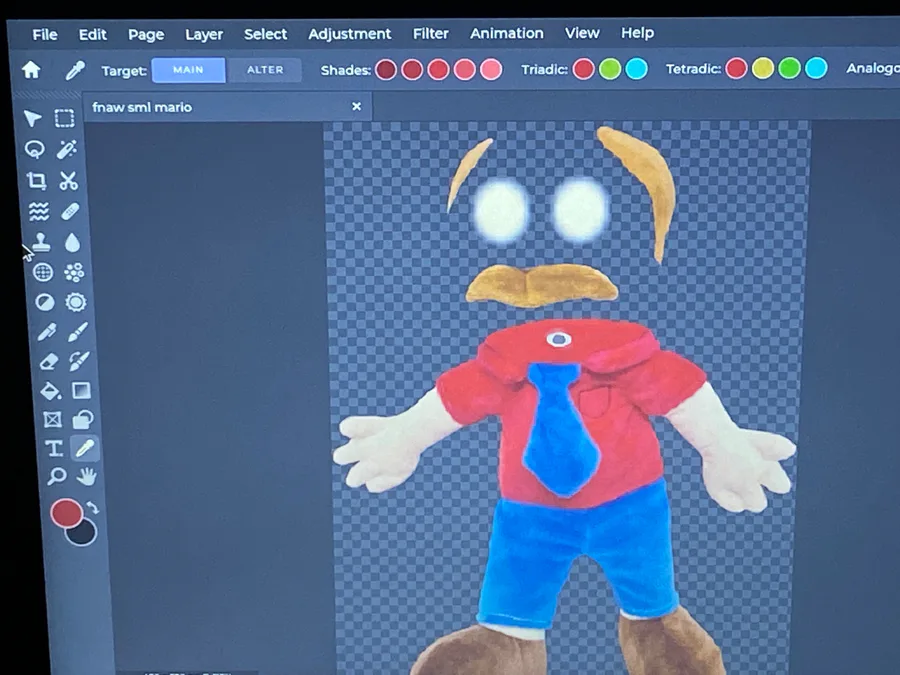Select the bandage Heal tool
900x675 pixels.
tap(70, 212)
